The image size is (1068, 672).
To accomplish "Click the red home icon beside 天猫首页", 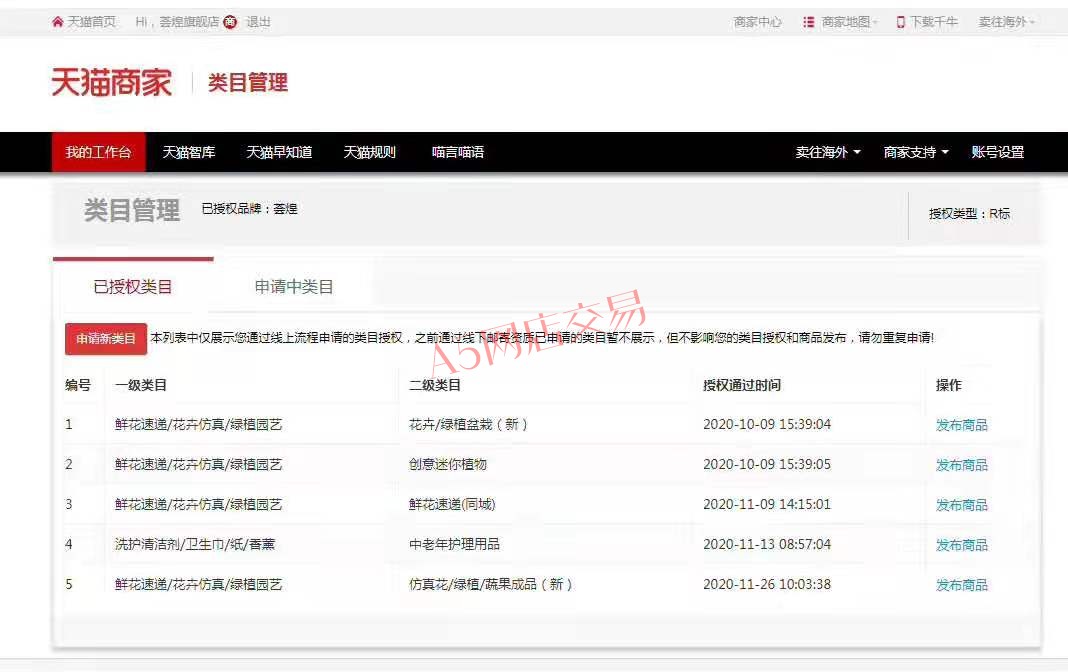I will [x=57, y=22].
